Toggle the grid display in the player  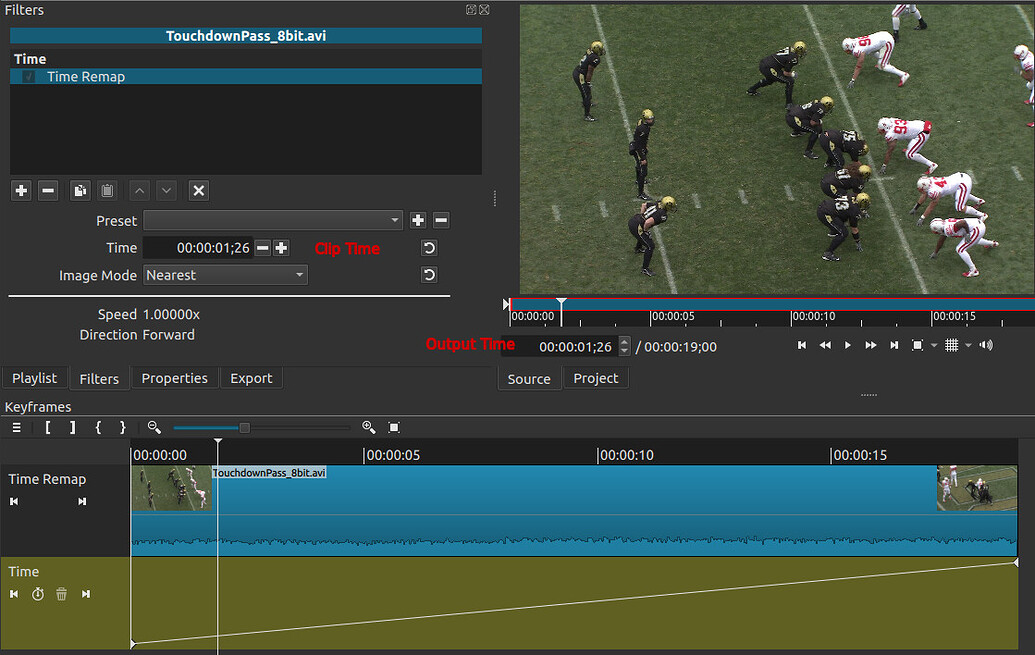point(954,345)
